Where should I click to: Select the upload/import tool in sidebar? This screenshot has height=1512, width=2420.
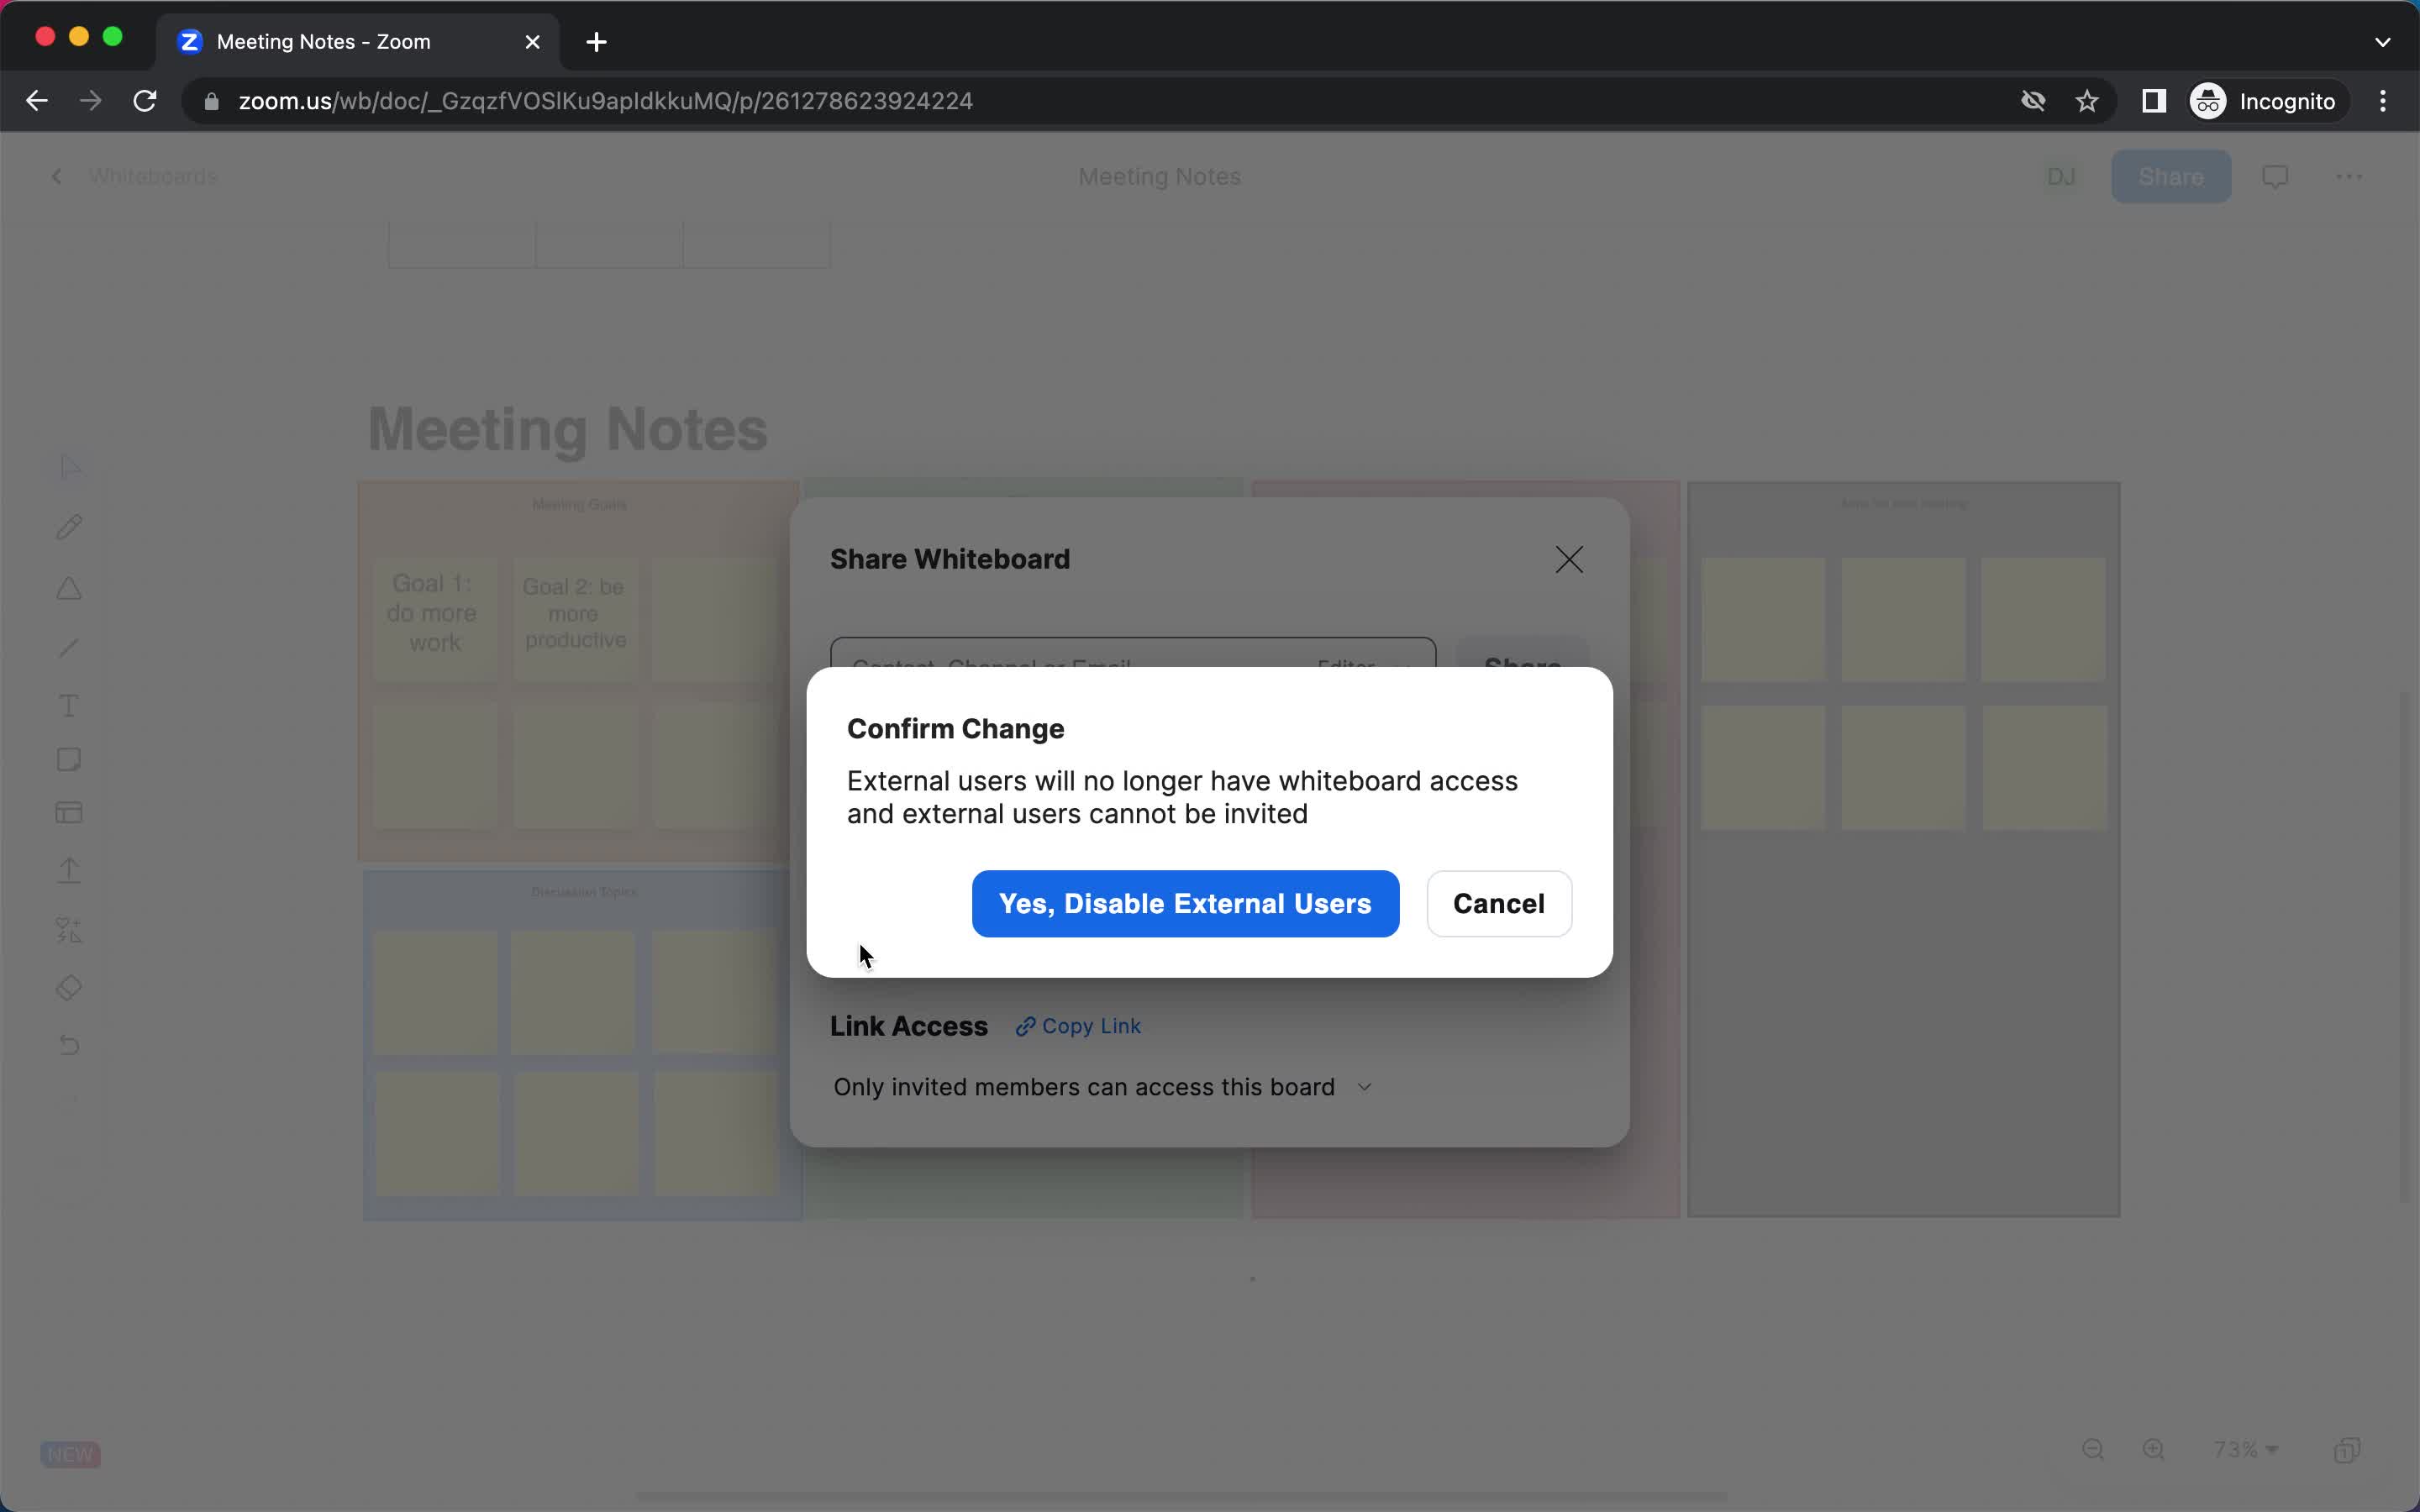click(70, 871)
